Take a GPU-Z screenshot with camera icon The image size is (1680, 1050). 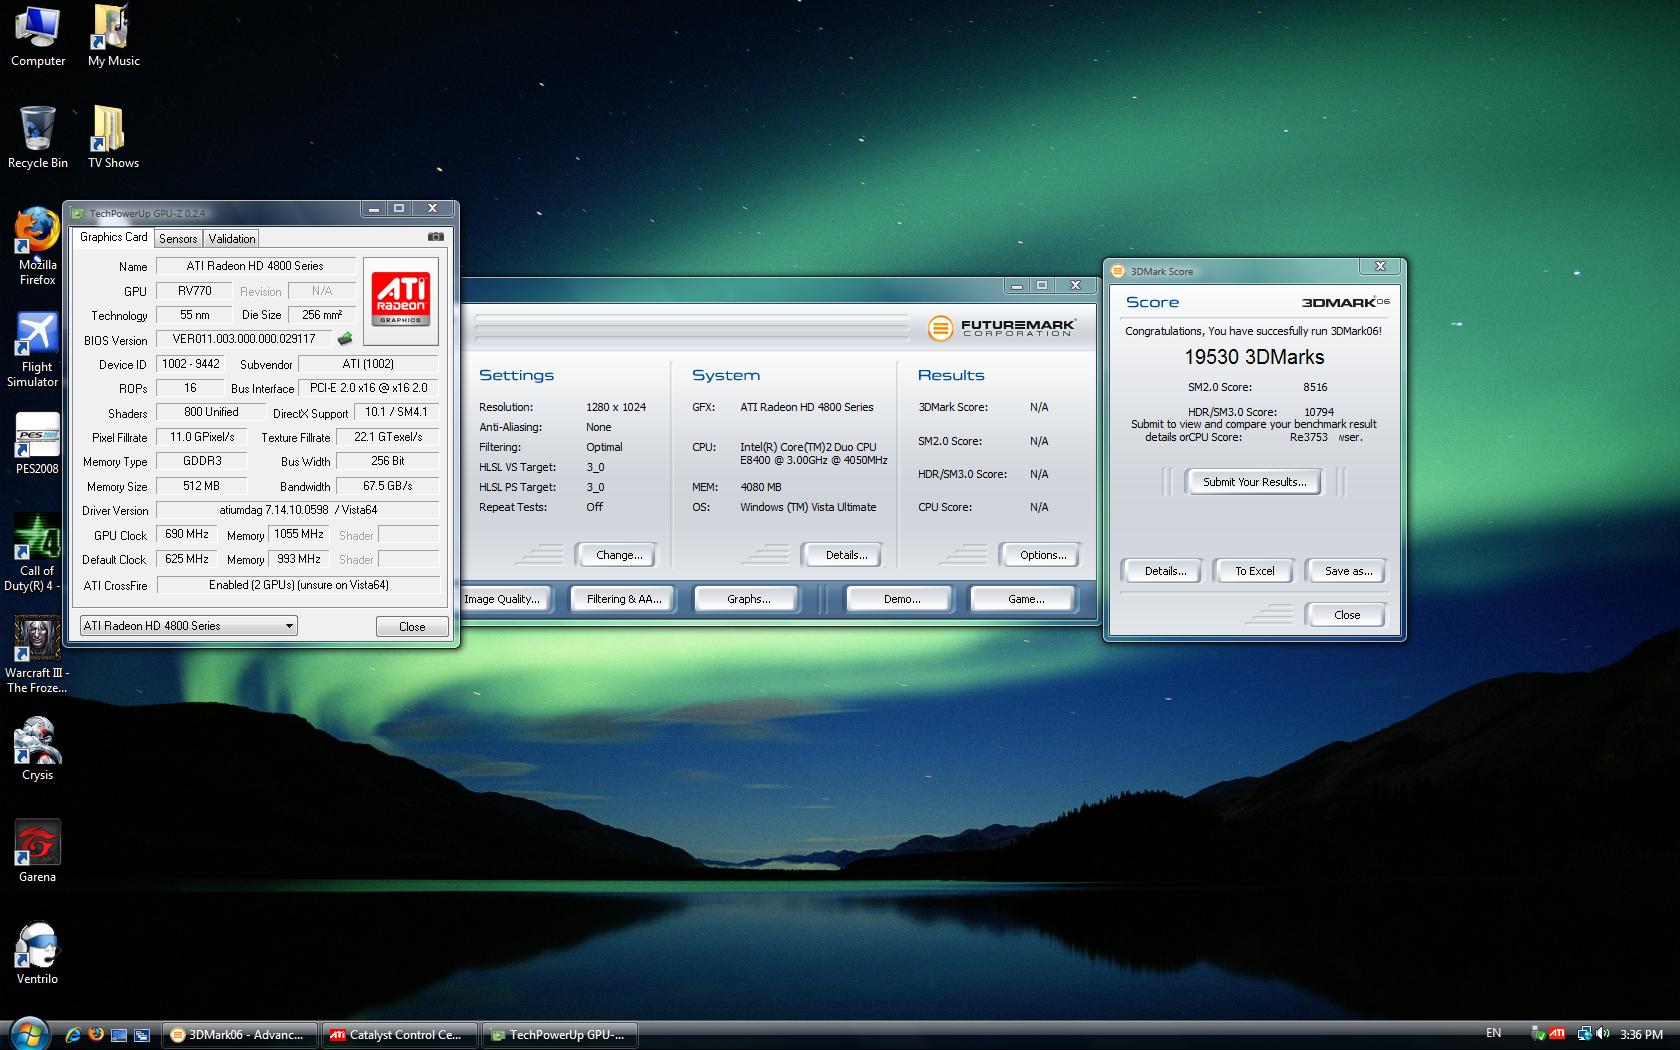tap(436, 237)
